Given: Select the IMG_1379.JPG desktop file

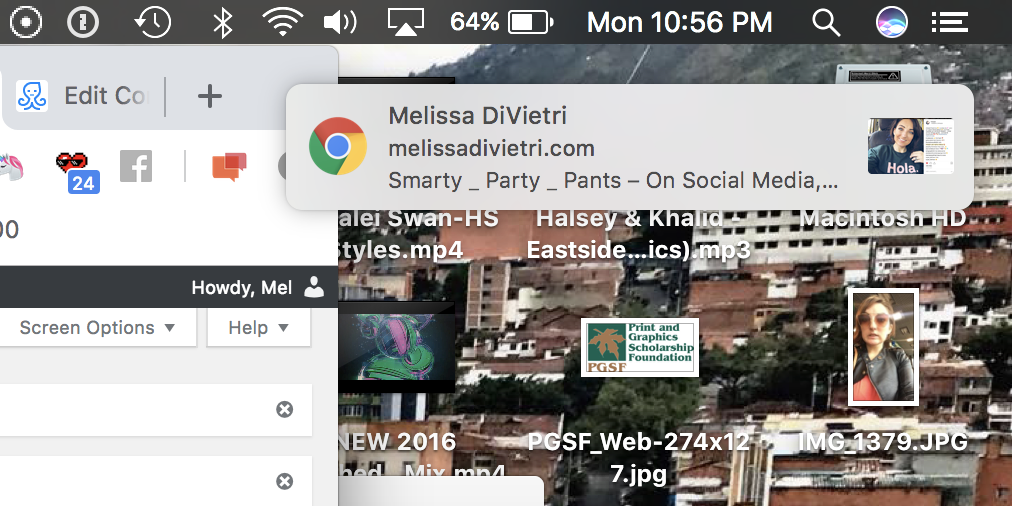Looking at the screenshot, I should pos(883,348).
